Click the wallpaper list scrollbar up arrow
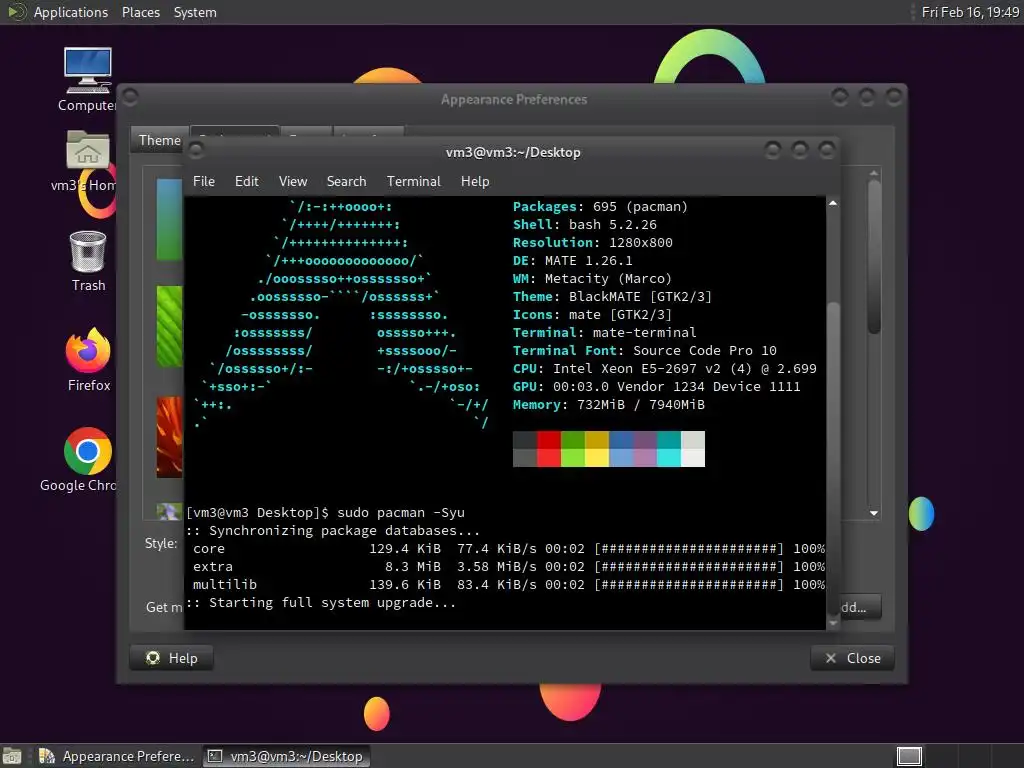This screenshot has height=768, width=1024. [x=874, y=173]
